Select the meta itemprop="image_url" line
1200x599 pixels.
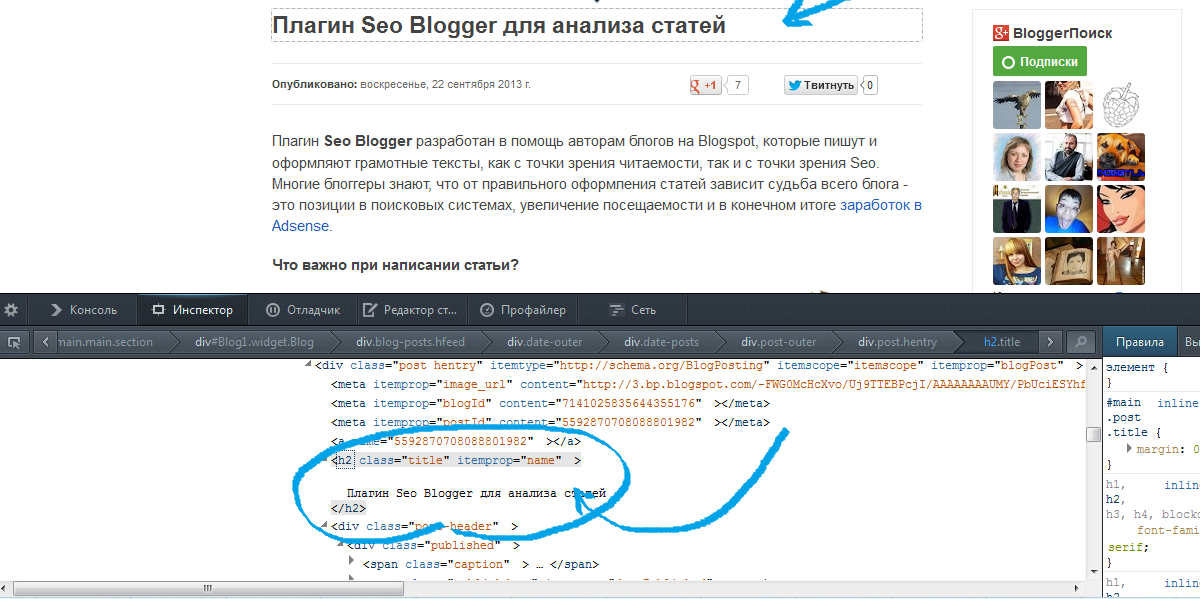click(x=707, y=384)
